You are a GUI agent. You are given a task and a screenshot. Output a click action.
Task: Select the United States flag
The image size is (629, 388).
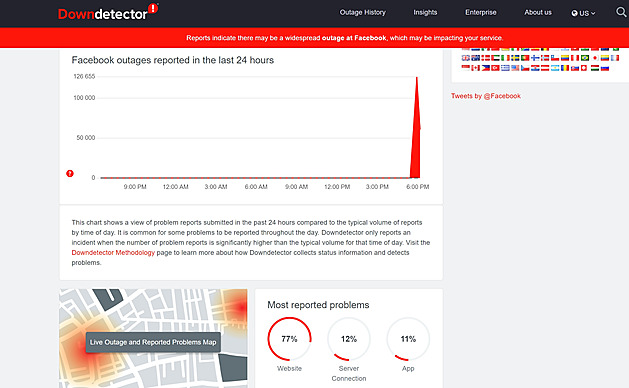pos(515,68)
